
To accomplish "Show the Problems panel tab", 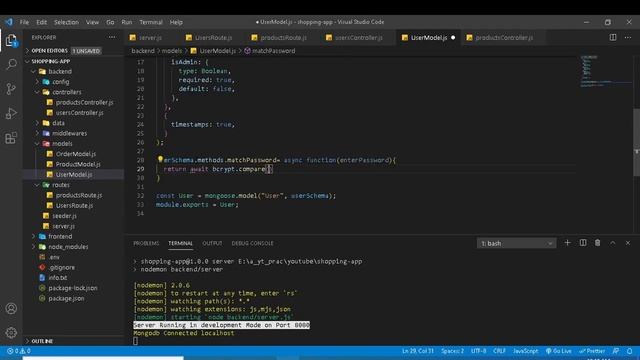I will [146, 243].
